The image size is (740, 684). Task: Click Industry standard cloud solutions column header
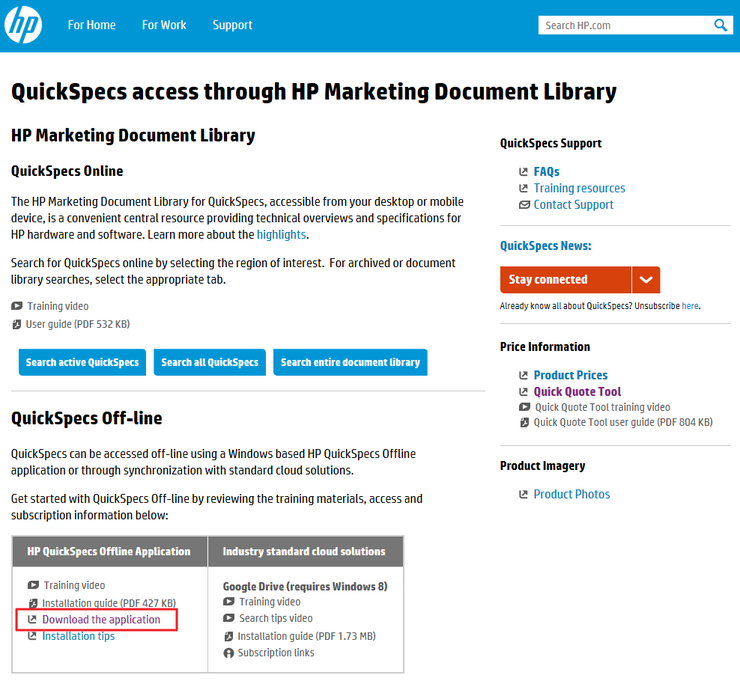point(304,551)
